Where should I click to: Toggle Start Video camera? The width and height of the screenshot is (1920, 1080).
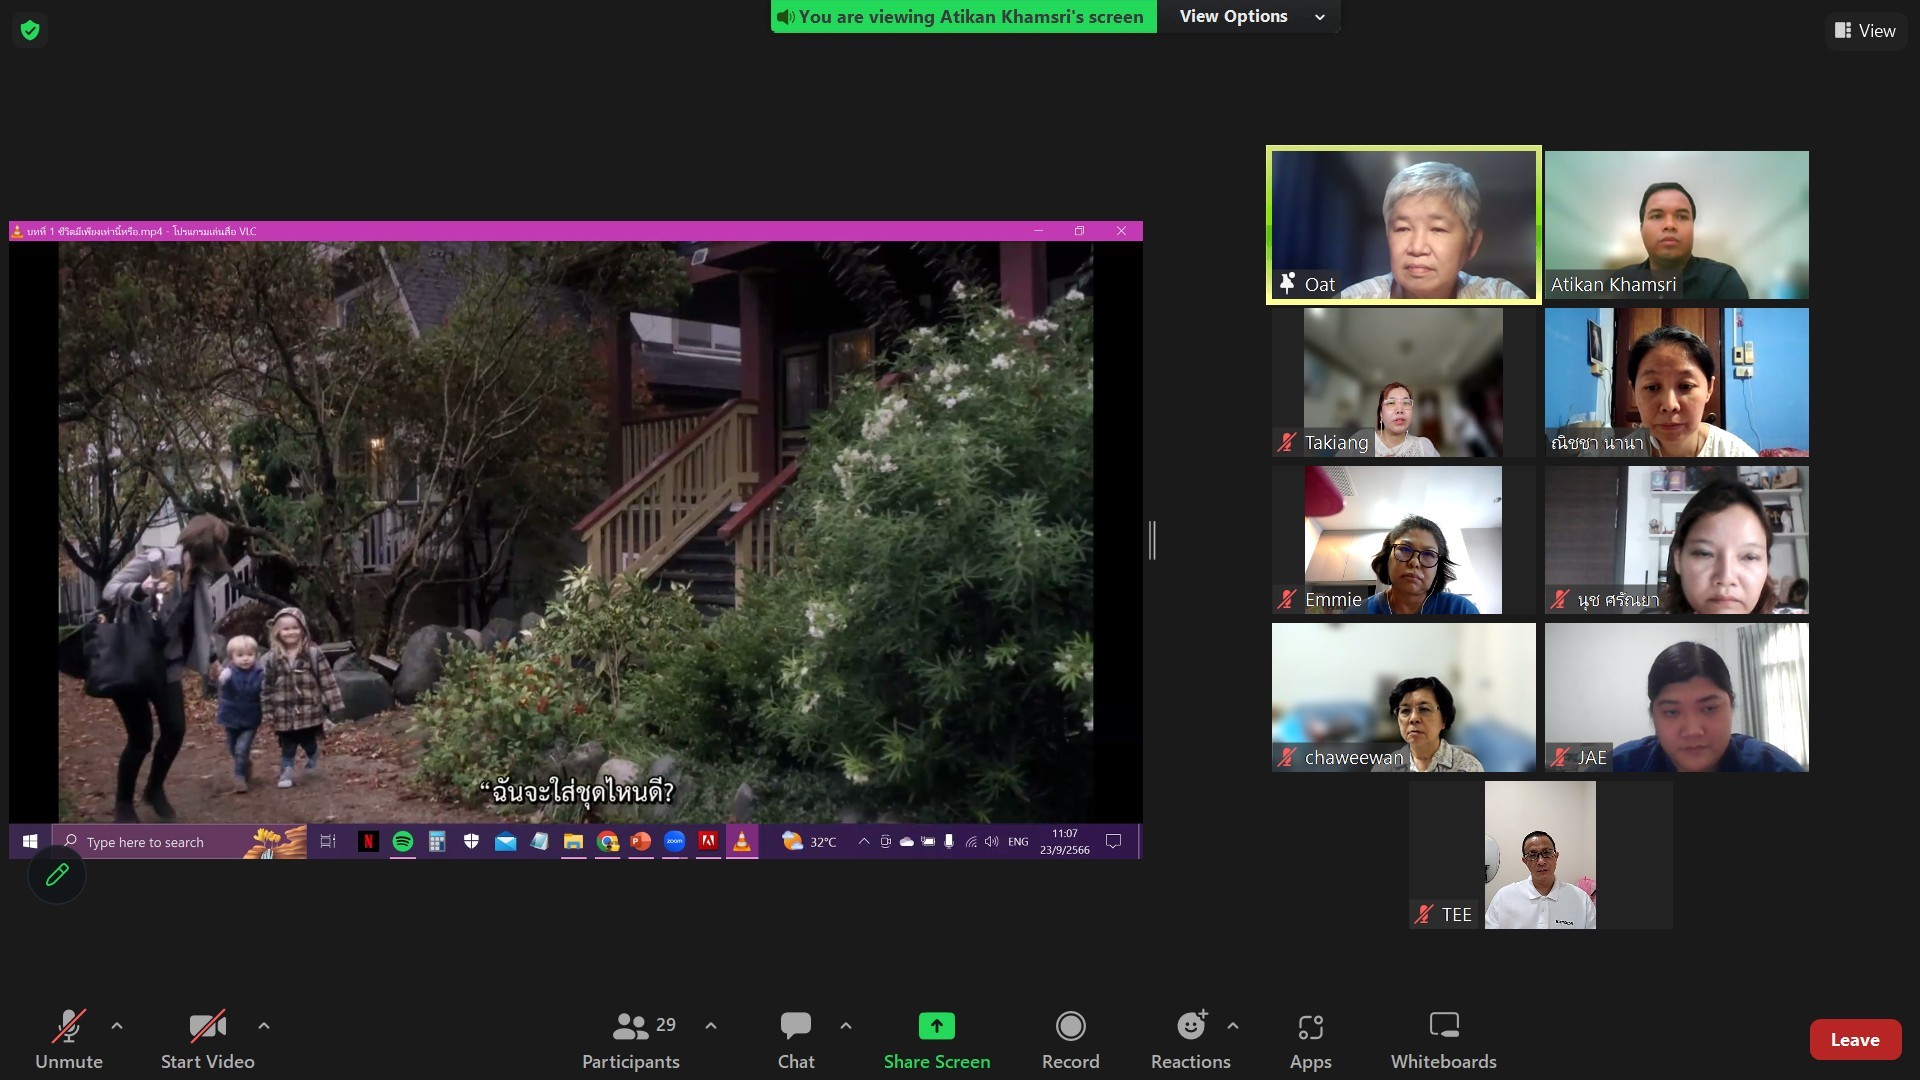[208, 1040]
